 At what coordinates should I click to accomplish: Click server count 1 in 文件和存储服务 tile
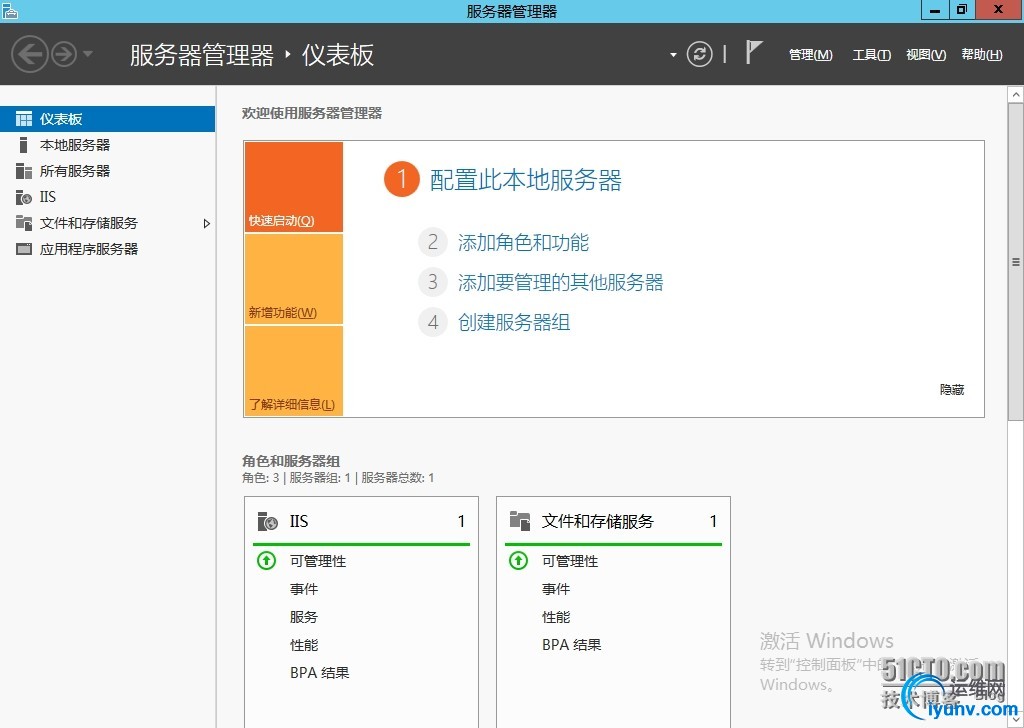[713, 521]
